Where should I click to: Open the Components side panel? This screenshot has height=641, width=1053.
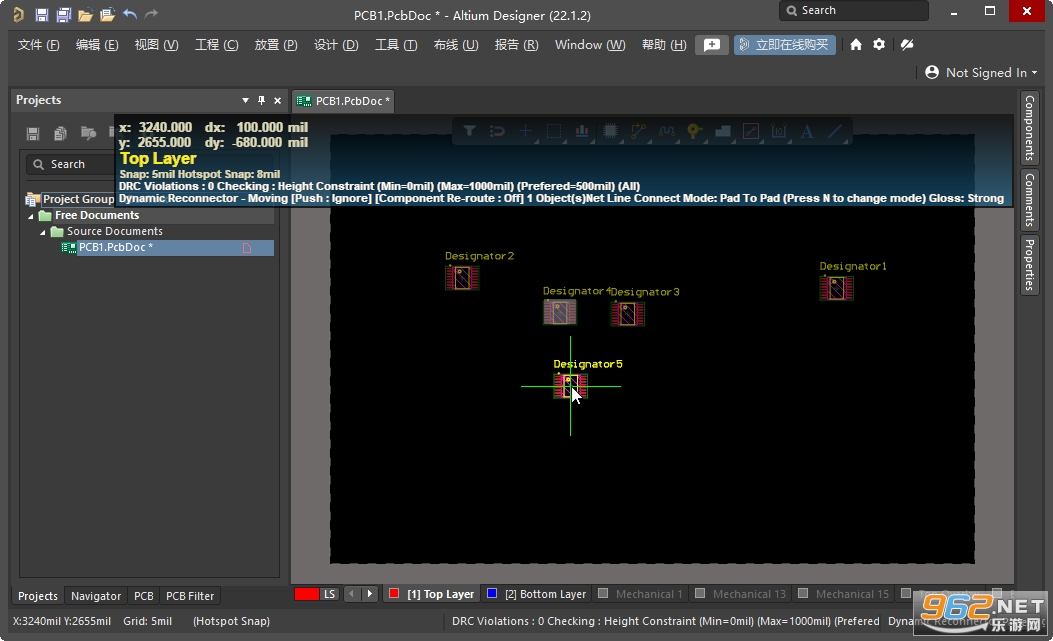click(x=1029, y=128)
